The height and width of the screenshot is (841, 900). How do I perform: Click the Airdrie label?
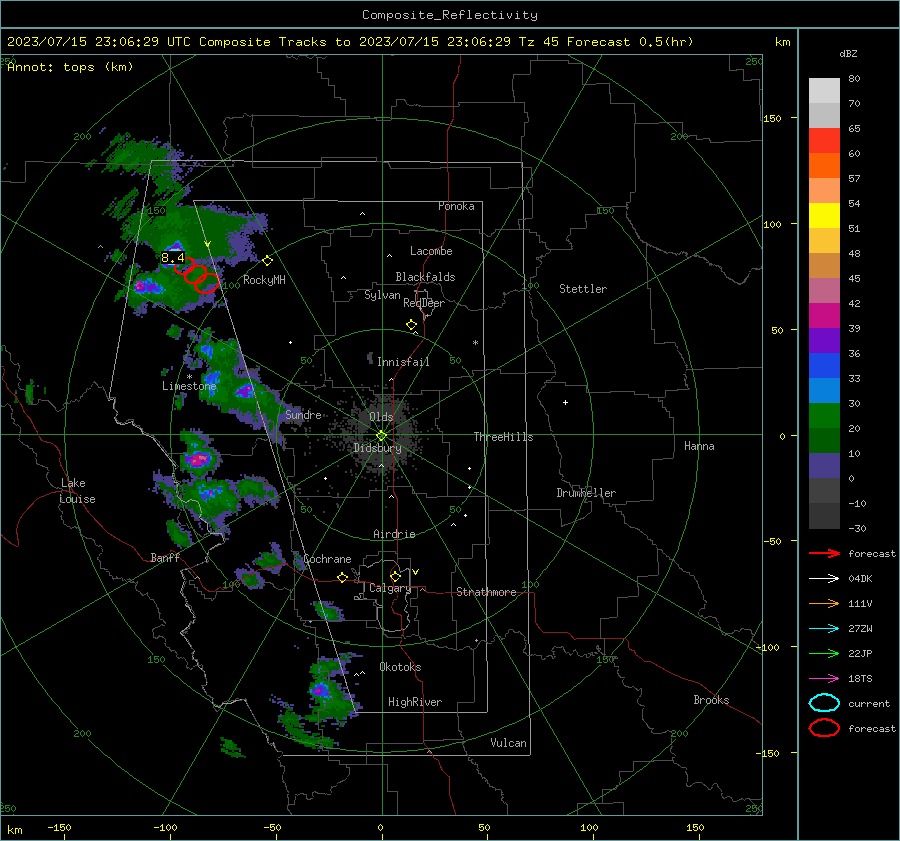tap(394, 534)
